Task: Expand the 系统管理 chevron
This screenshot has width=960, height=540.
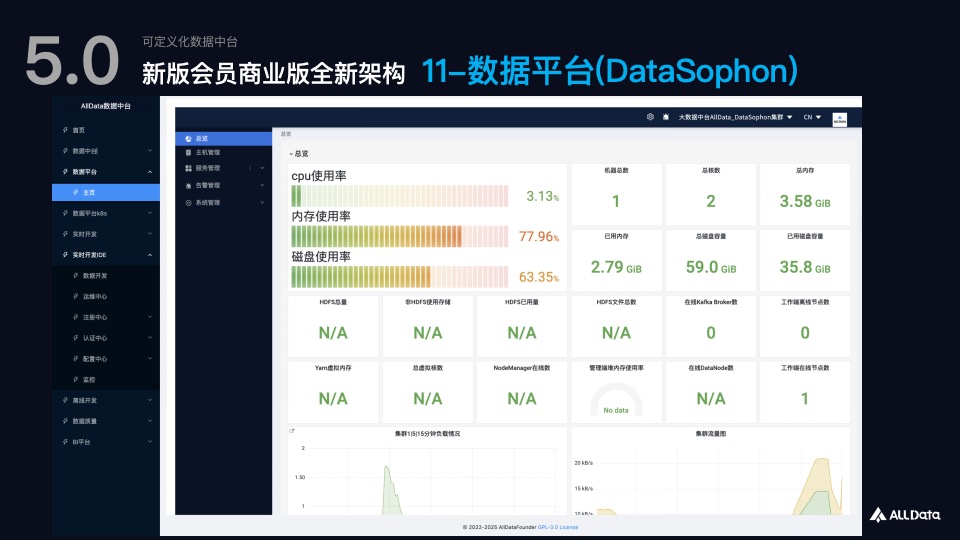Action: coord(262,203)
